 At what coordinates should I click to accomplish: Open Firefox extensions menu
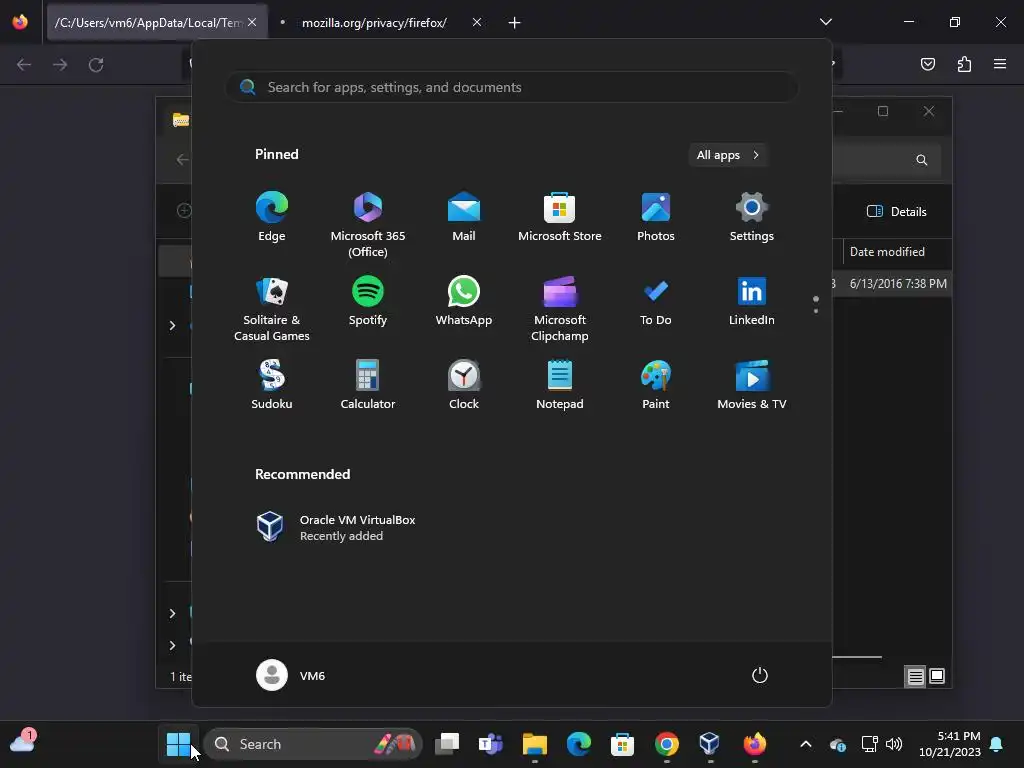[964, 64]
